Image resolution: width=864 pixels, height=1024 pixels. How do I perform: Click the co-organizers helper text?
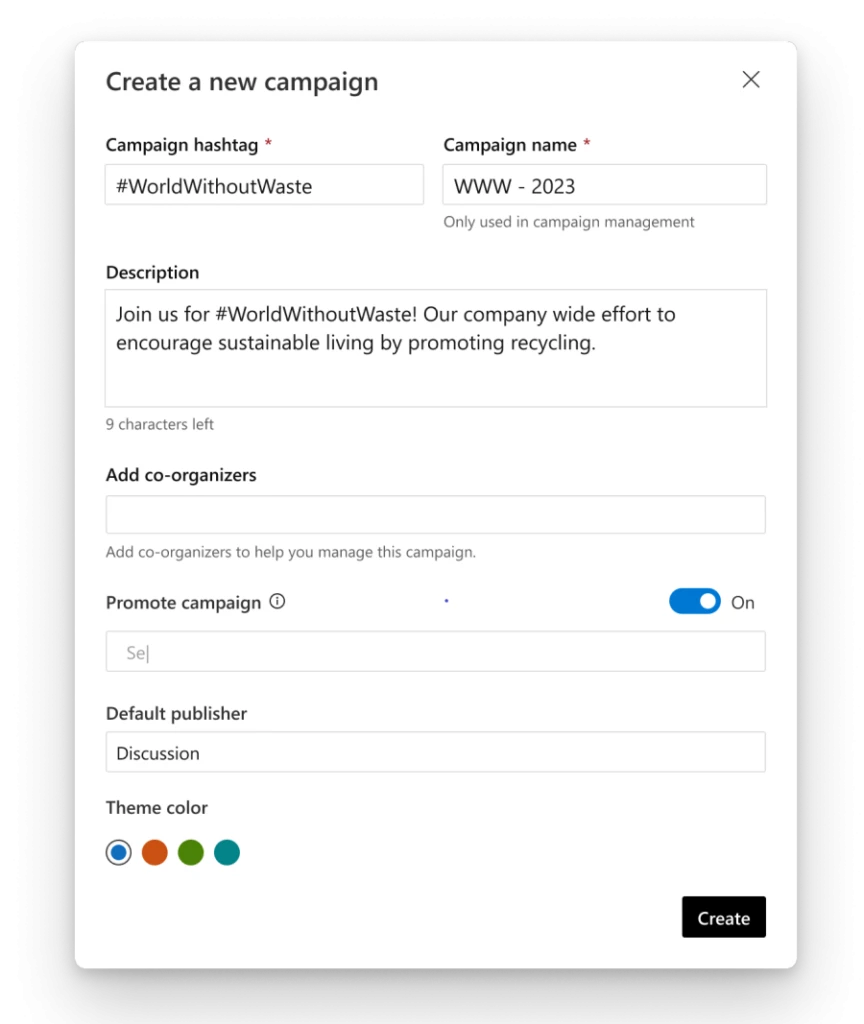click(x=290, y=552)
